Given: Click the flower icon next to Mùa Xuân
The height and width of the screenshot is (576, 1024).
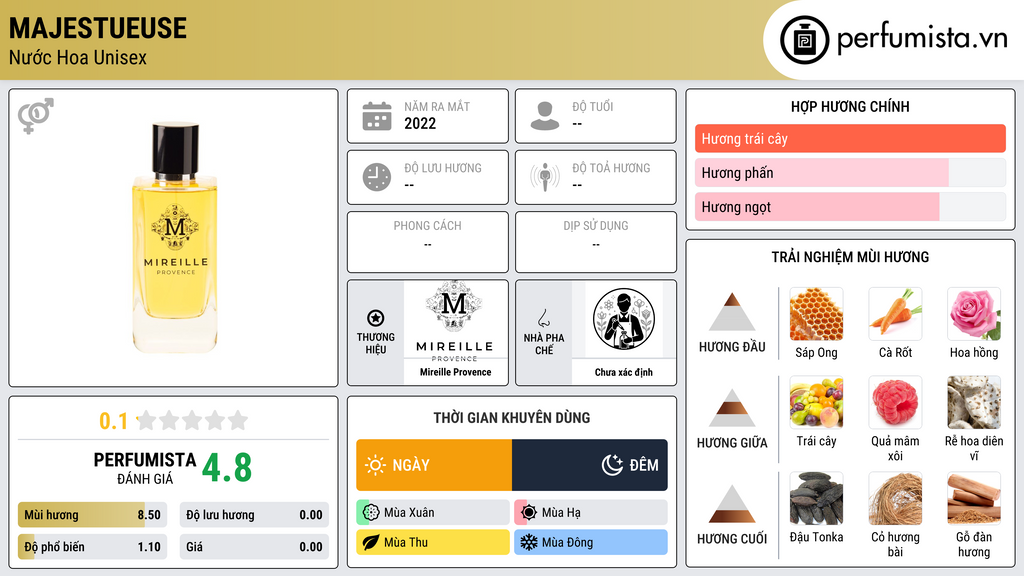Looking at the screenshot, I should [x=371, y=513].
